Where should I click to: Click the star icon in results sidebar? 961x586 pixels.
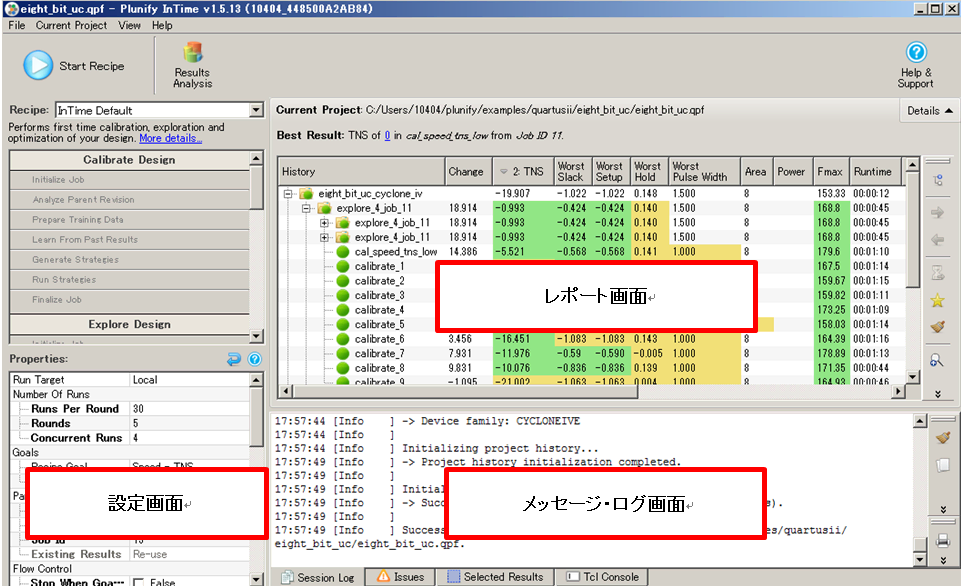coord(937,300)
